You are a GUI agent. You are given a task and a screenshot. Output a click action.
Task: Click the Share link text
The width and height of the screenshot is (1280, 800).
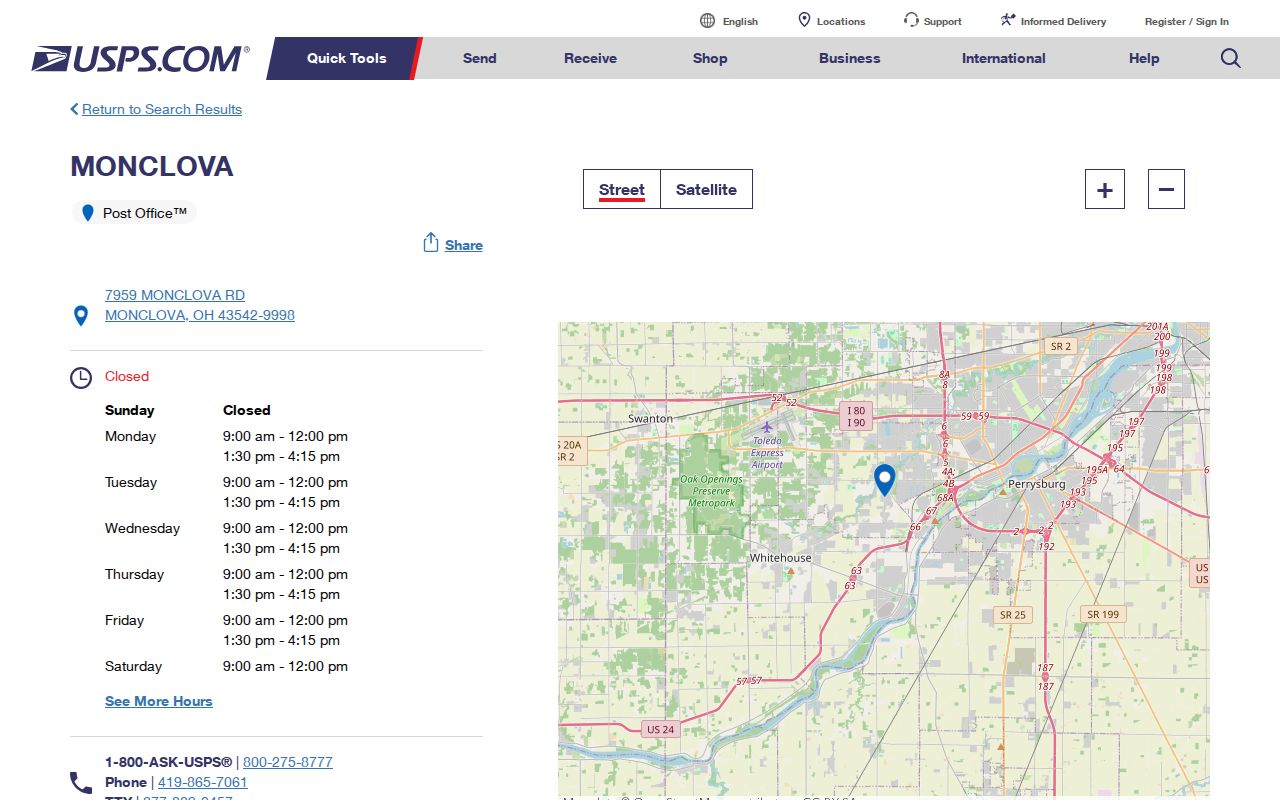coord(464,245)
